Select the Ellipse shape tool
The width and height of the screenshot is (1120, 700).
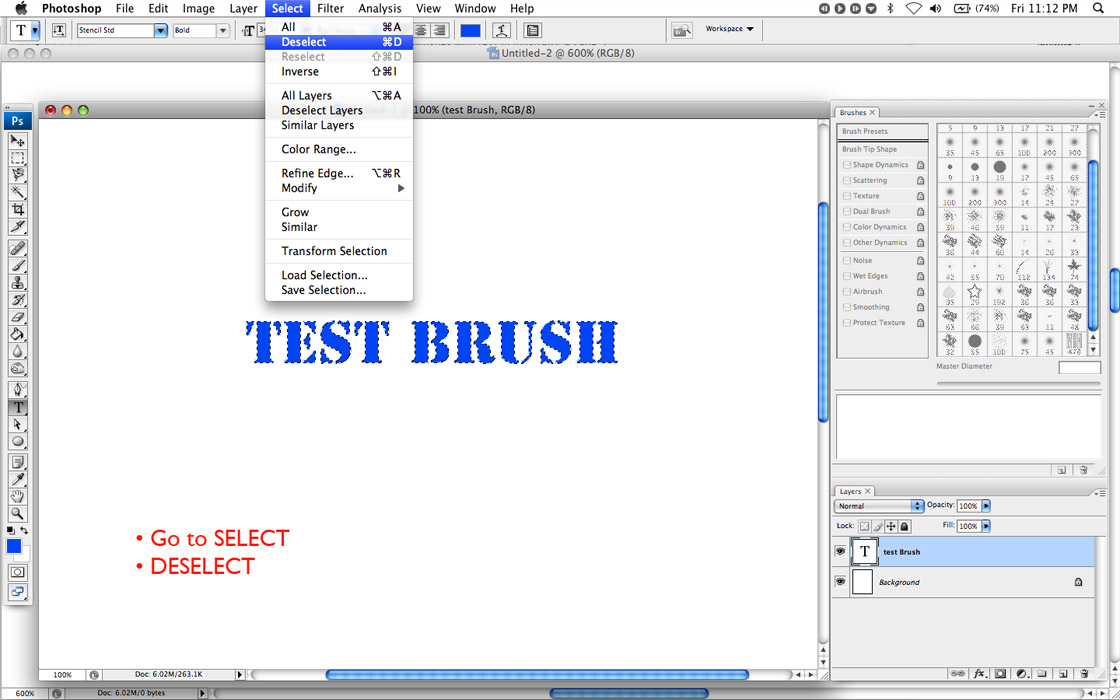tap(18, 441)
